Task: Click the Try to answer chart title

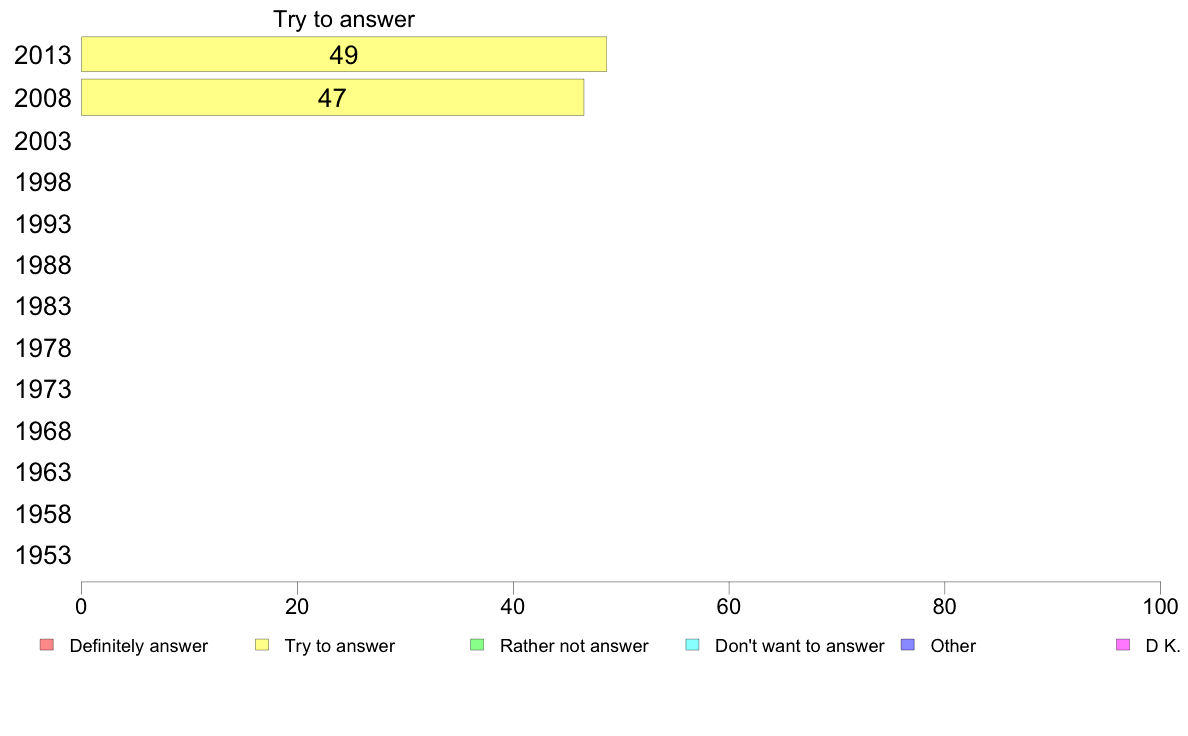Action: point(344,19)
